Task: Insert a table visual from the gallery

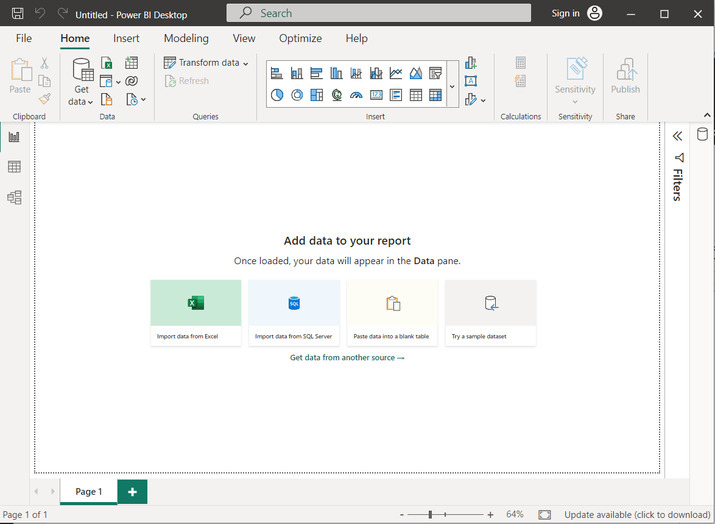Action: point(416,95)
